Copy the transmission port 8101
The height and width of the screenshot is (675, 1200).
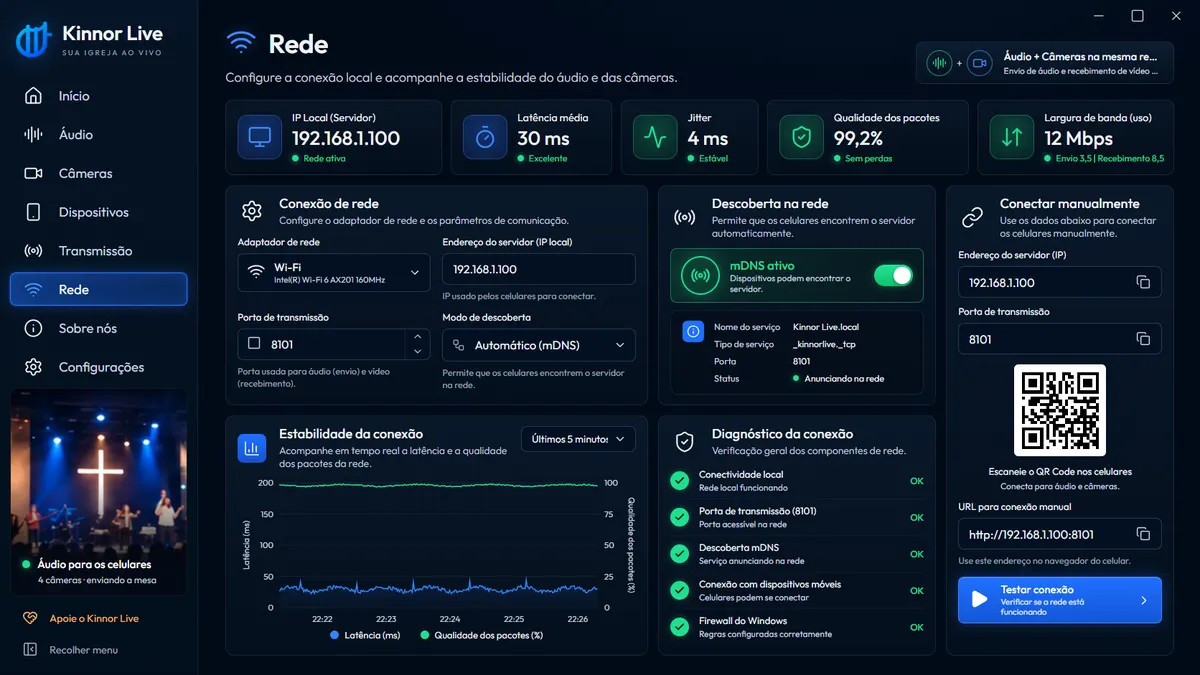pyautogui.click(x=1143, y=339)
